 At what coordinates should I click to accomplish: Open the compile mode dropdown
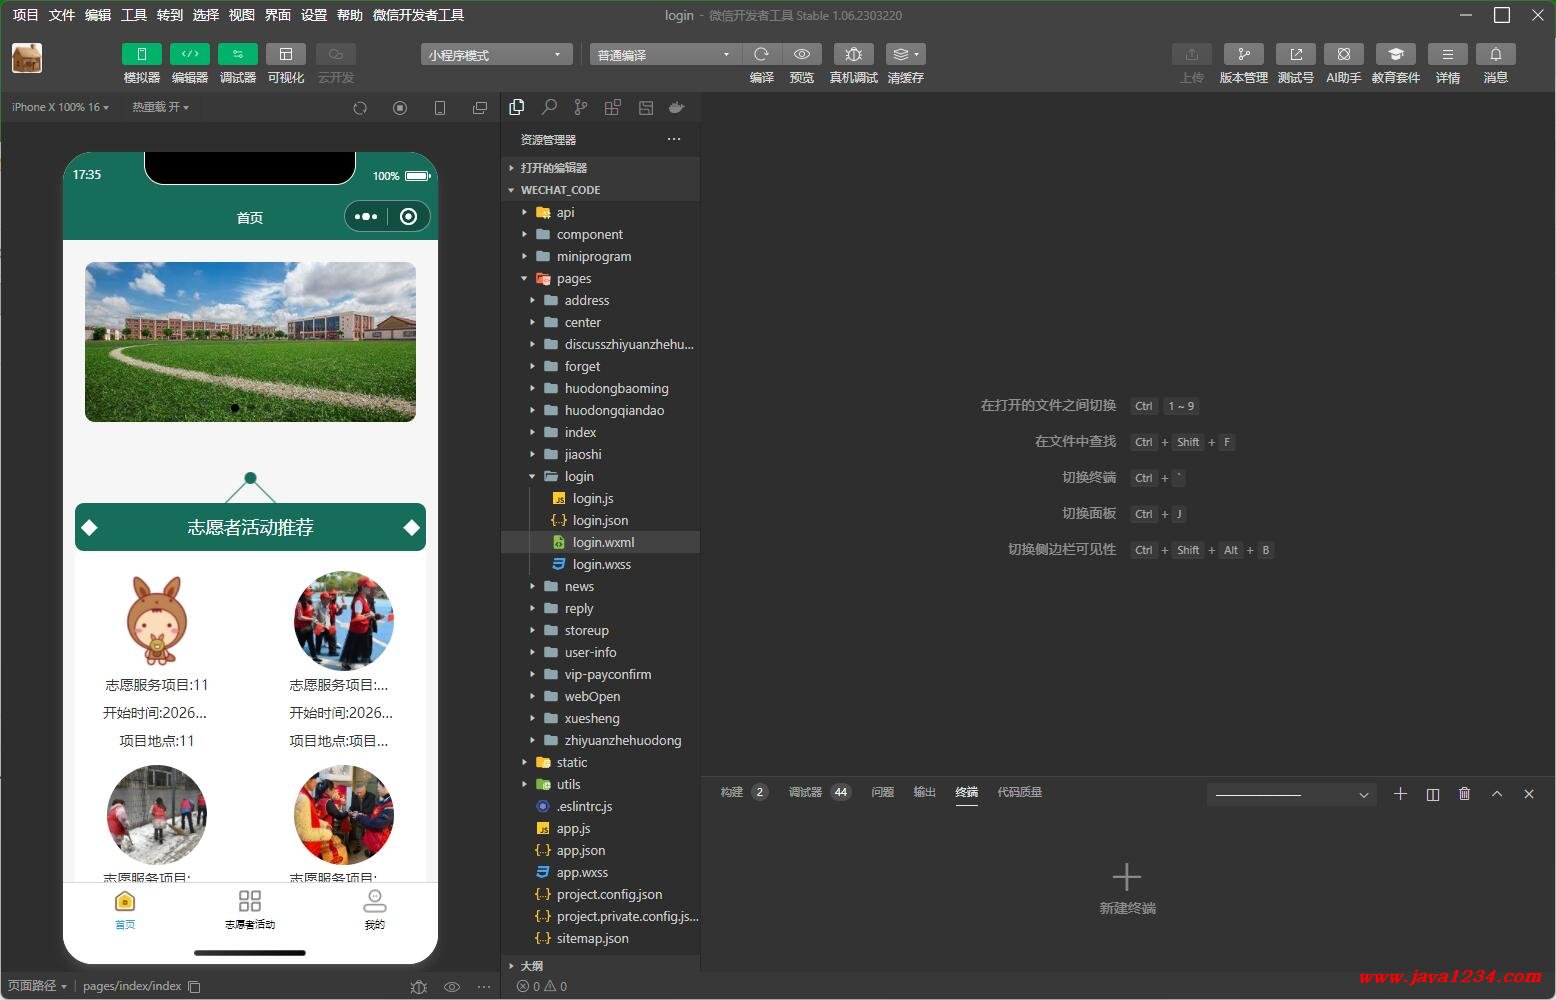pos(664,55)
